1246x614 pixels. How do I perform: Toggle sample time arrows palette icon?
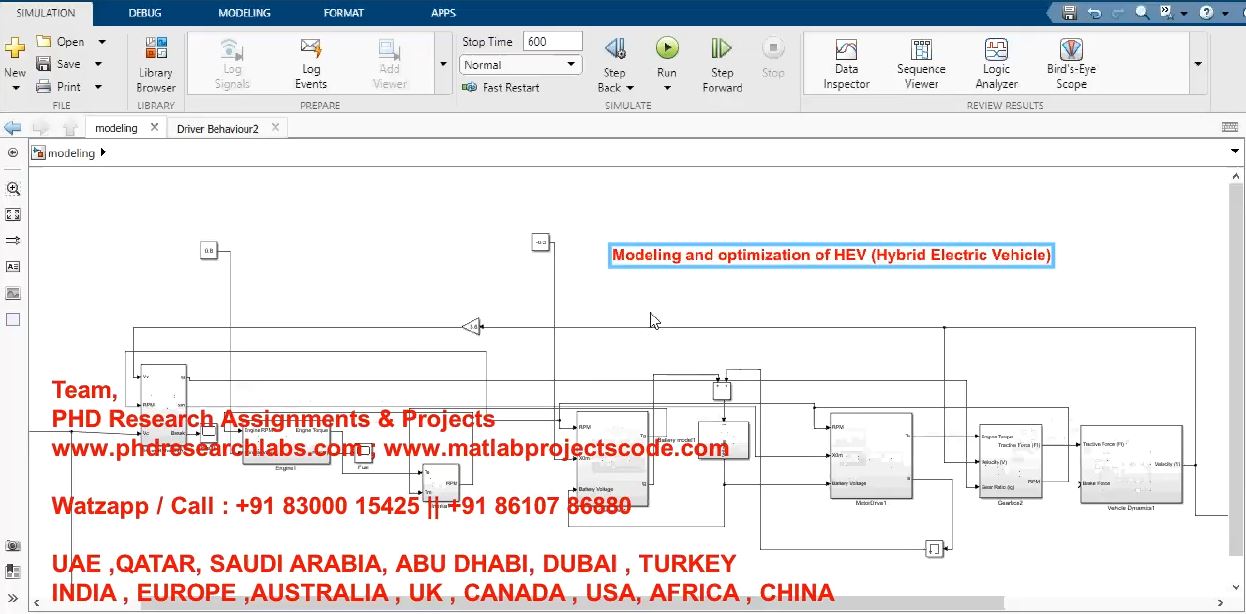[13, 241]
